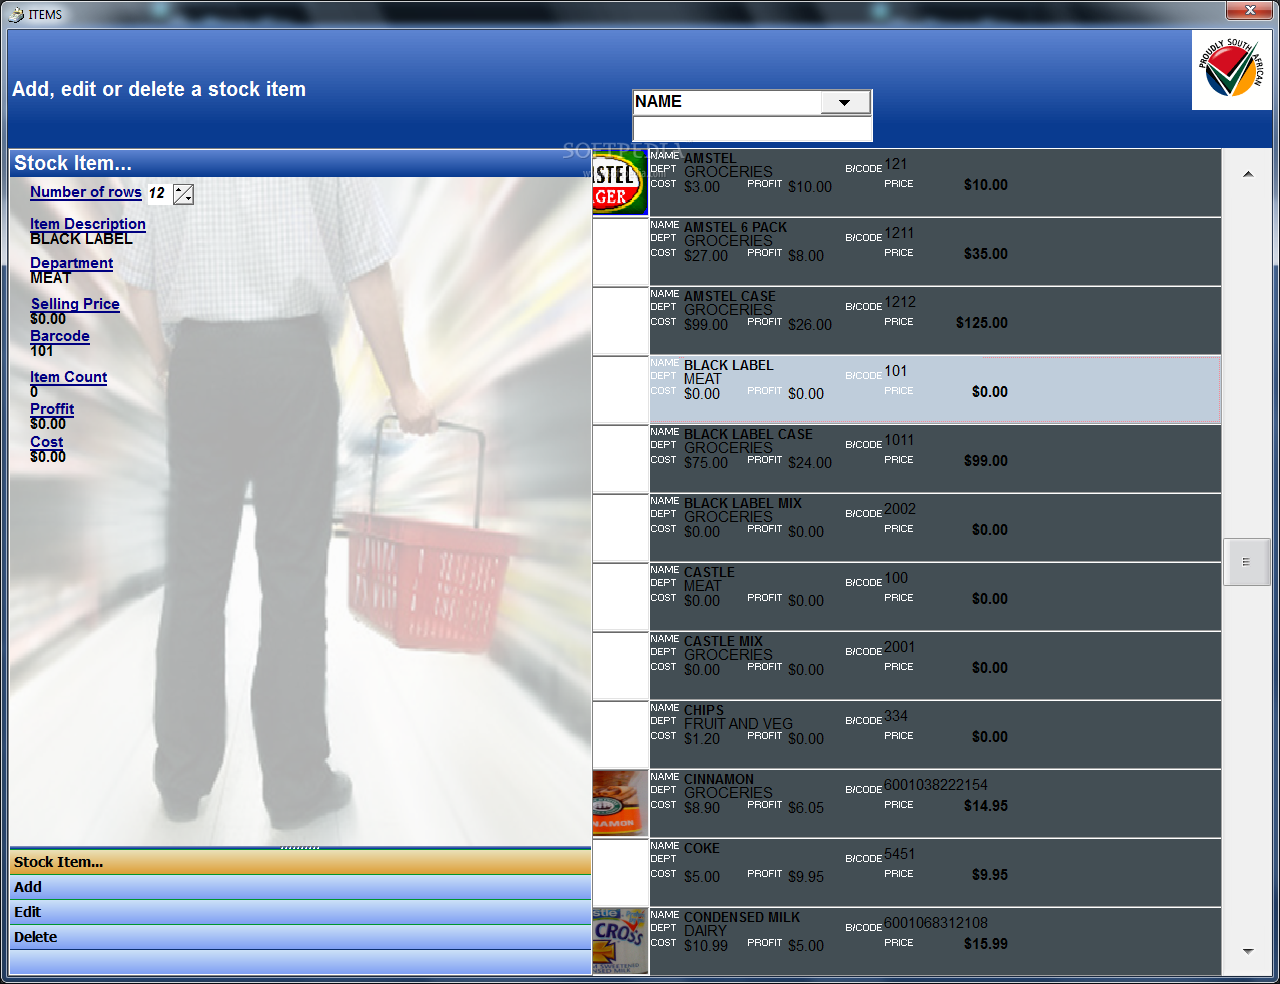Click the DAIRY department text

click(x=705, y=930)
